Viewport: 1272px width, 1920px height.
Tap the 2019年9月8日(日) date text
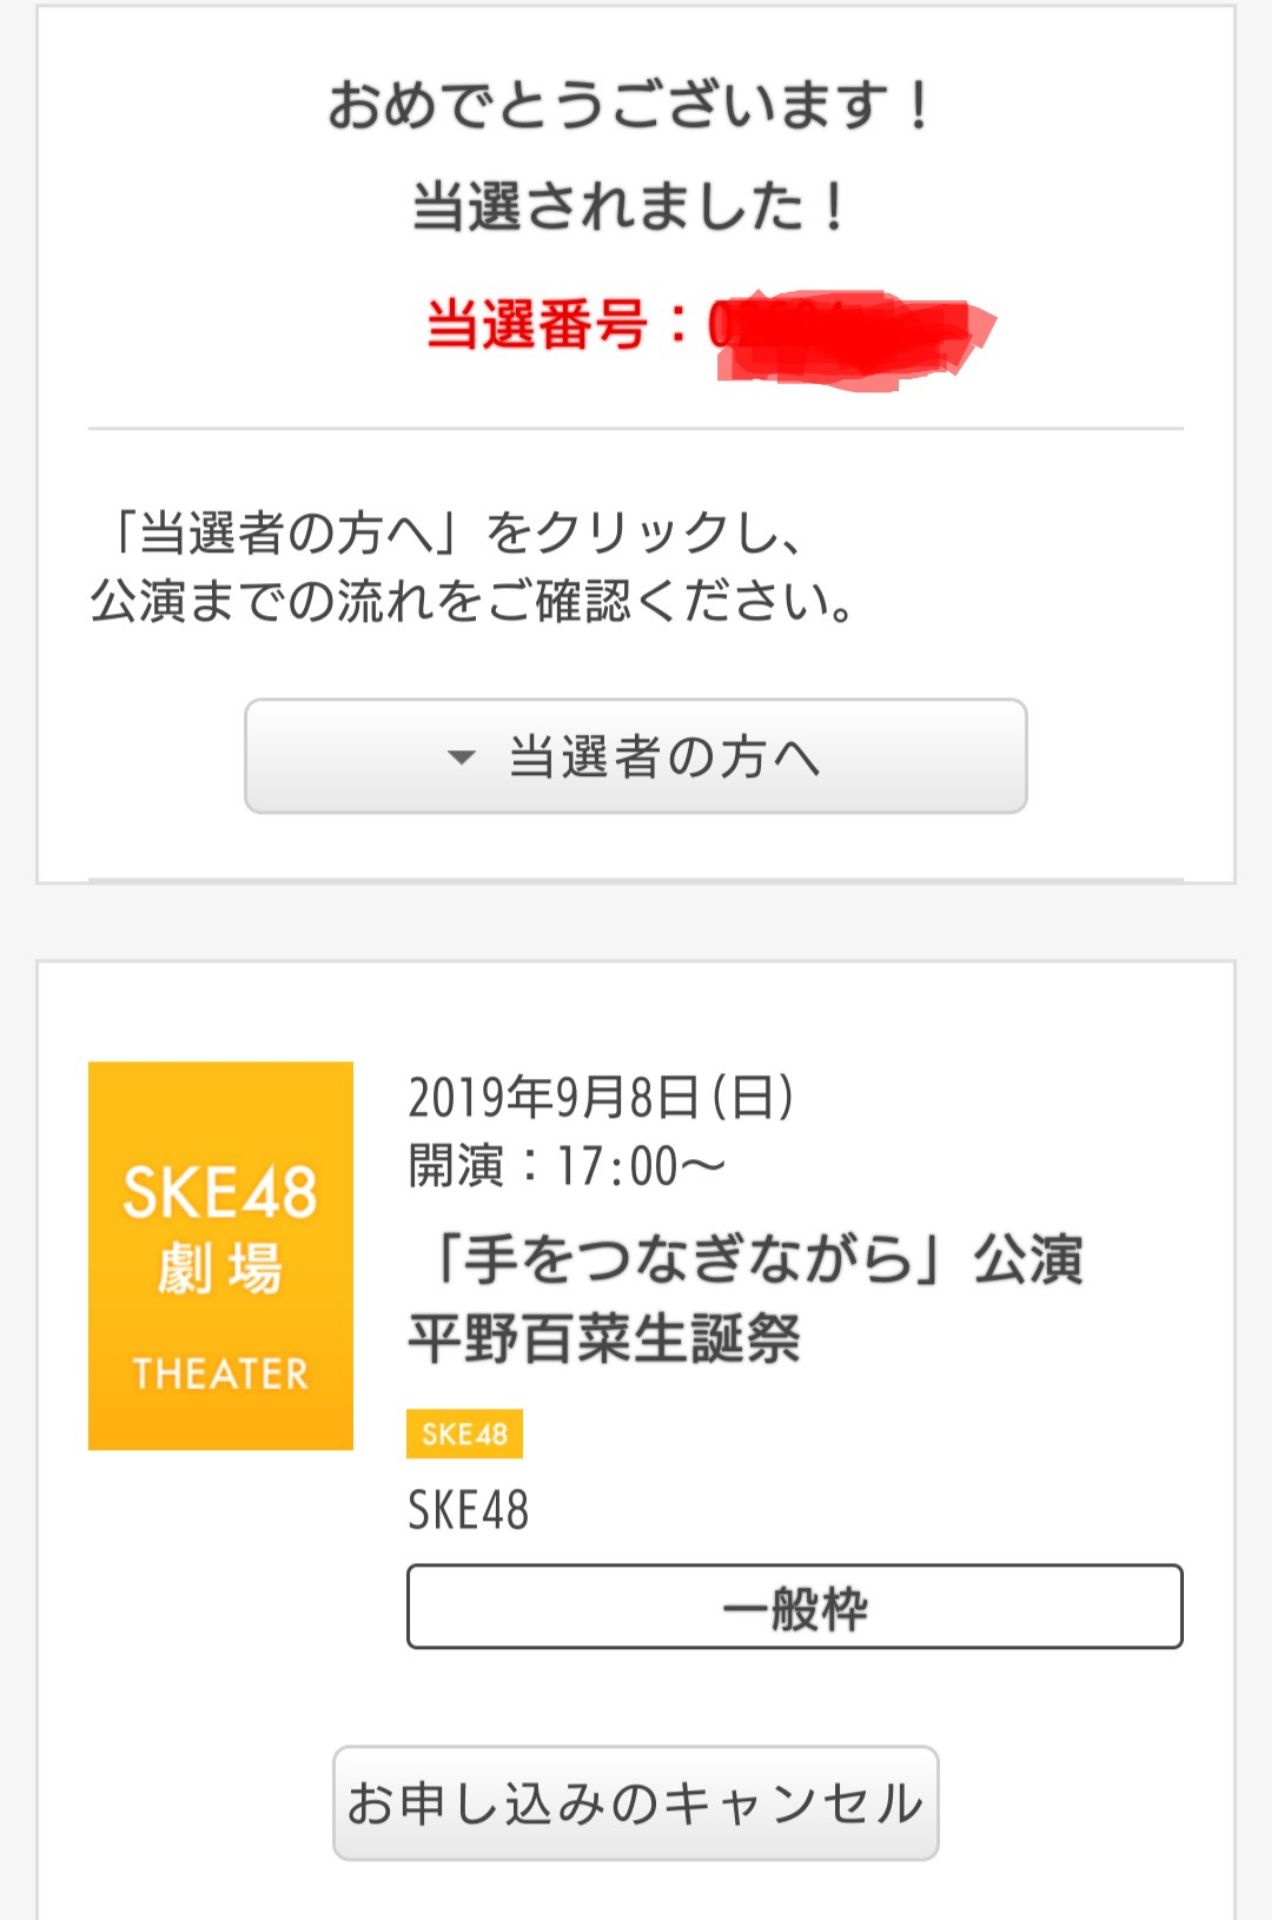[x=600, y=1095]
